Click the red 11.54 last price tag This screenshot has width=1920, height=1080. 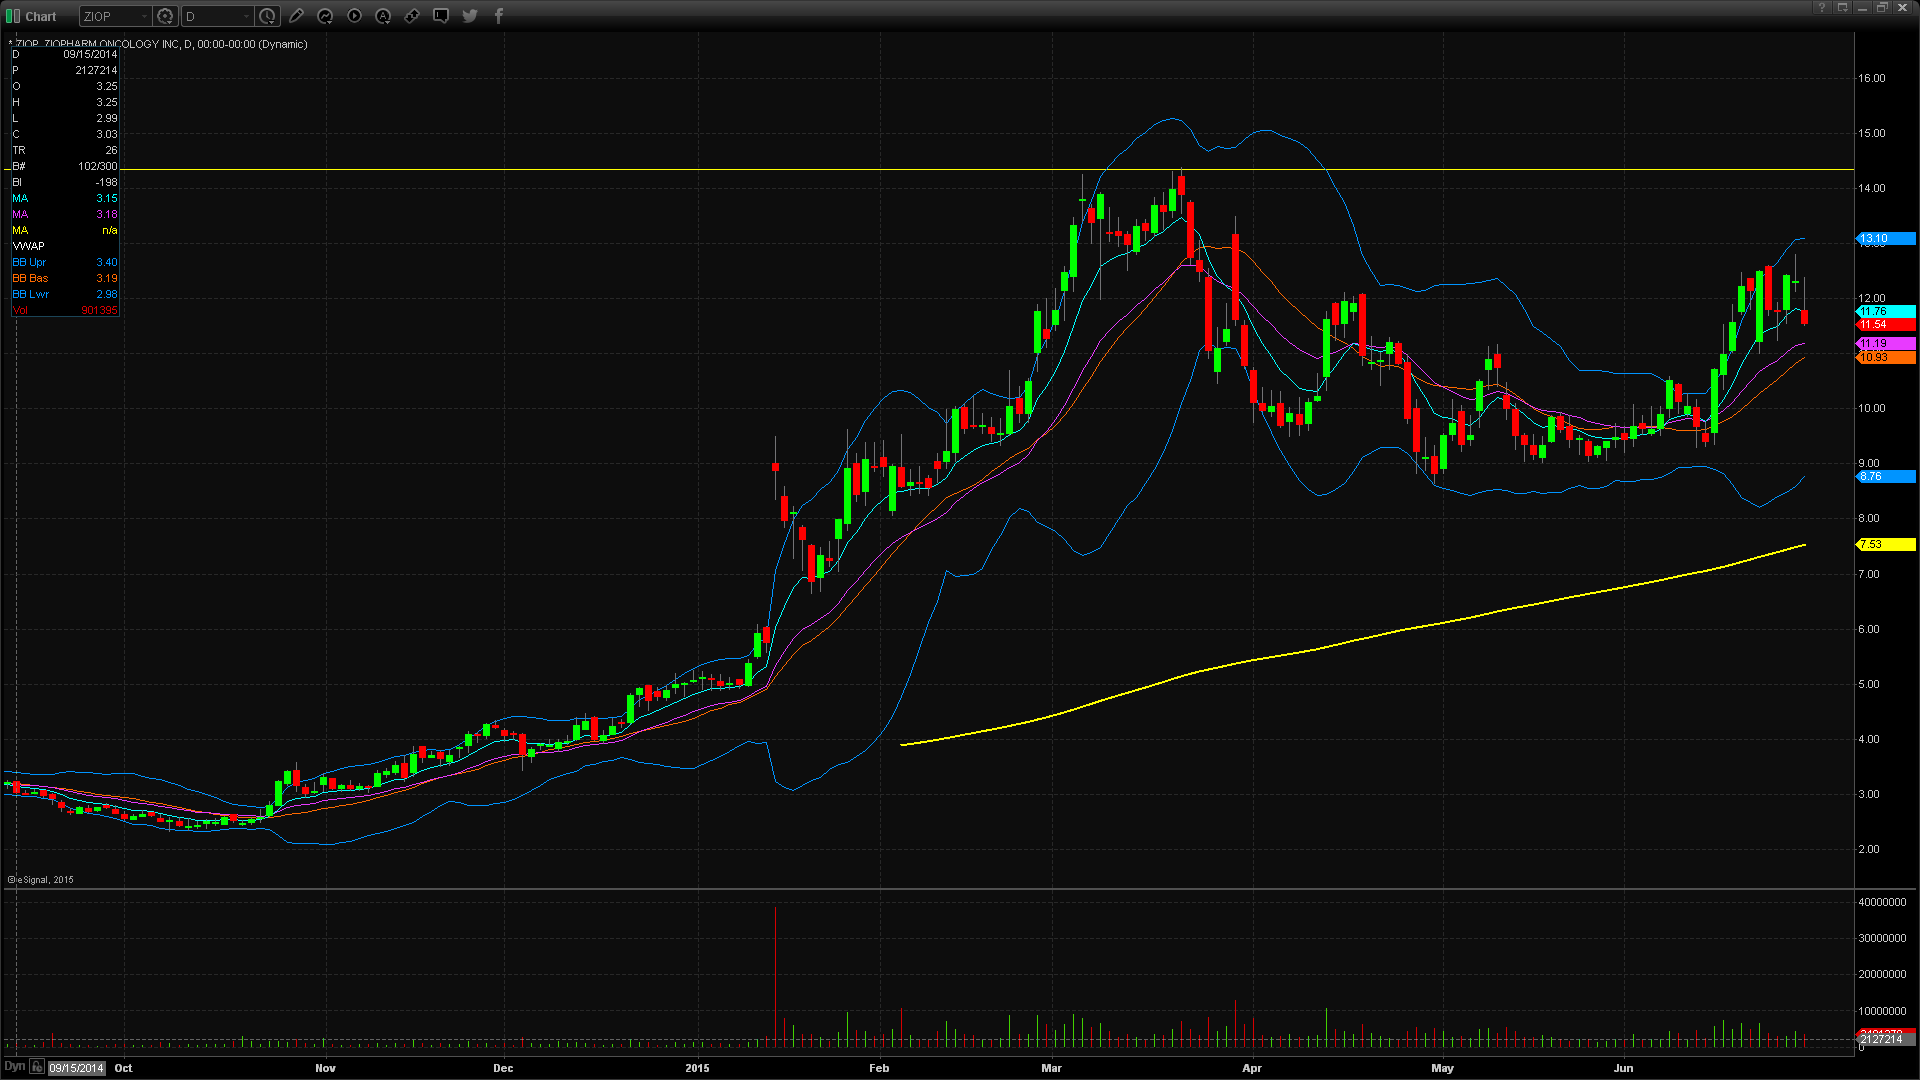1886,325
